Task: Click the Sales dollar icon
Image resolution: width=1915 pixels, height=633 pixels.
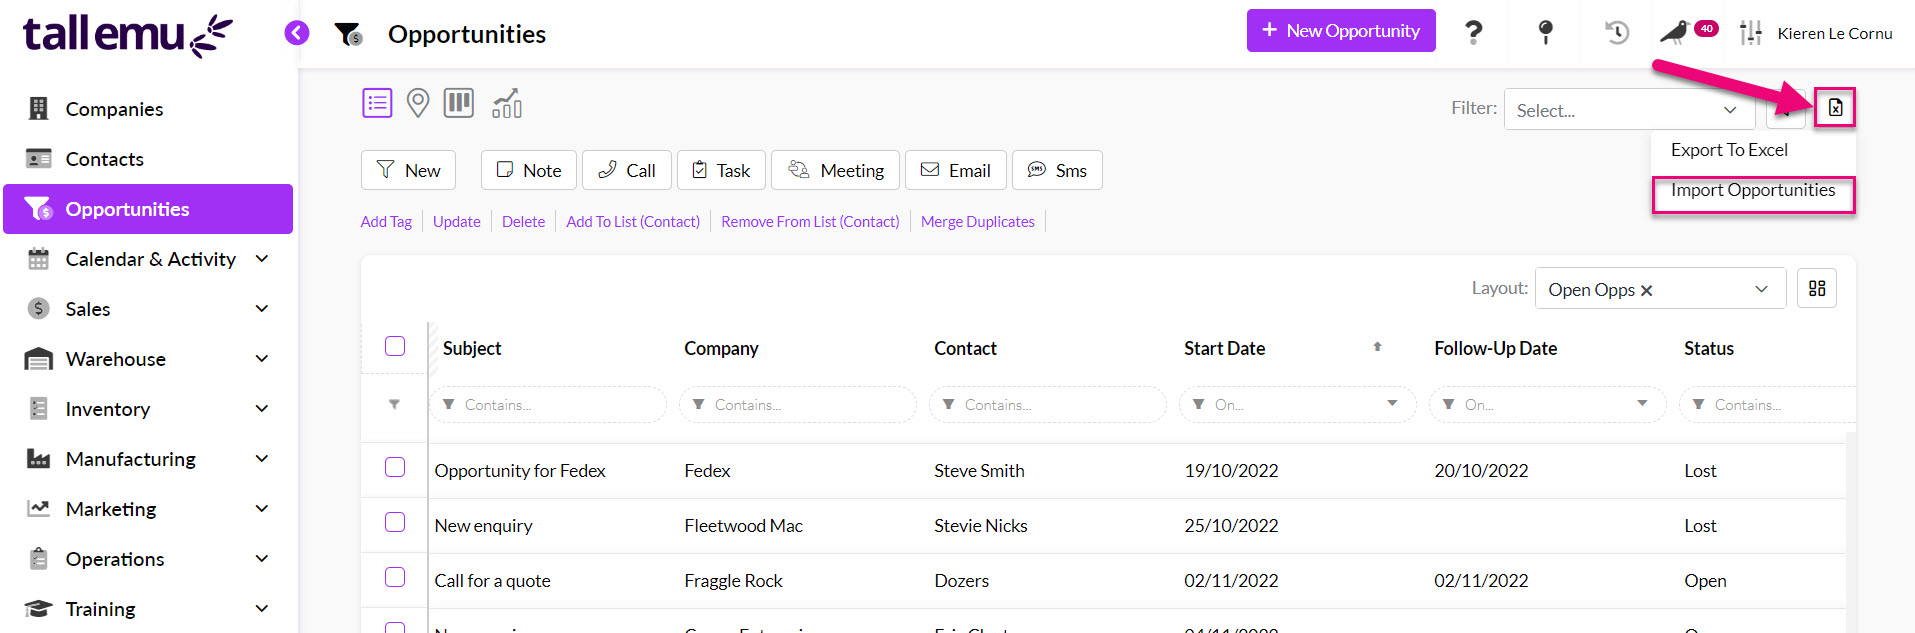Action: pos(39,308)
